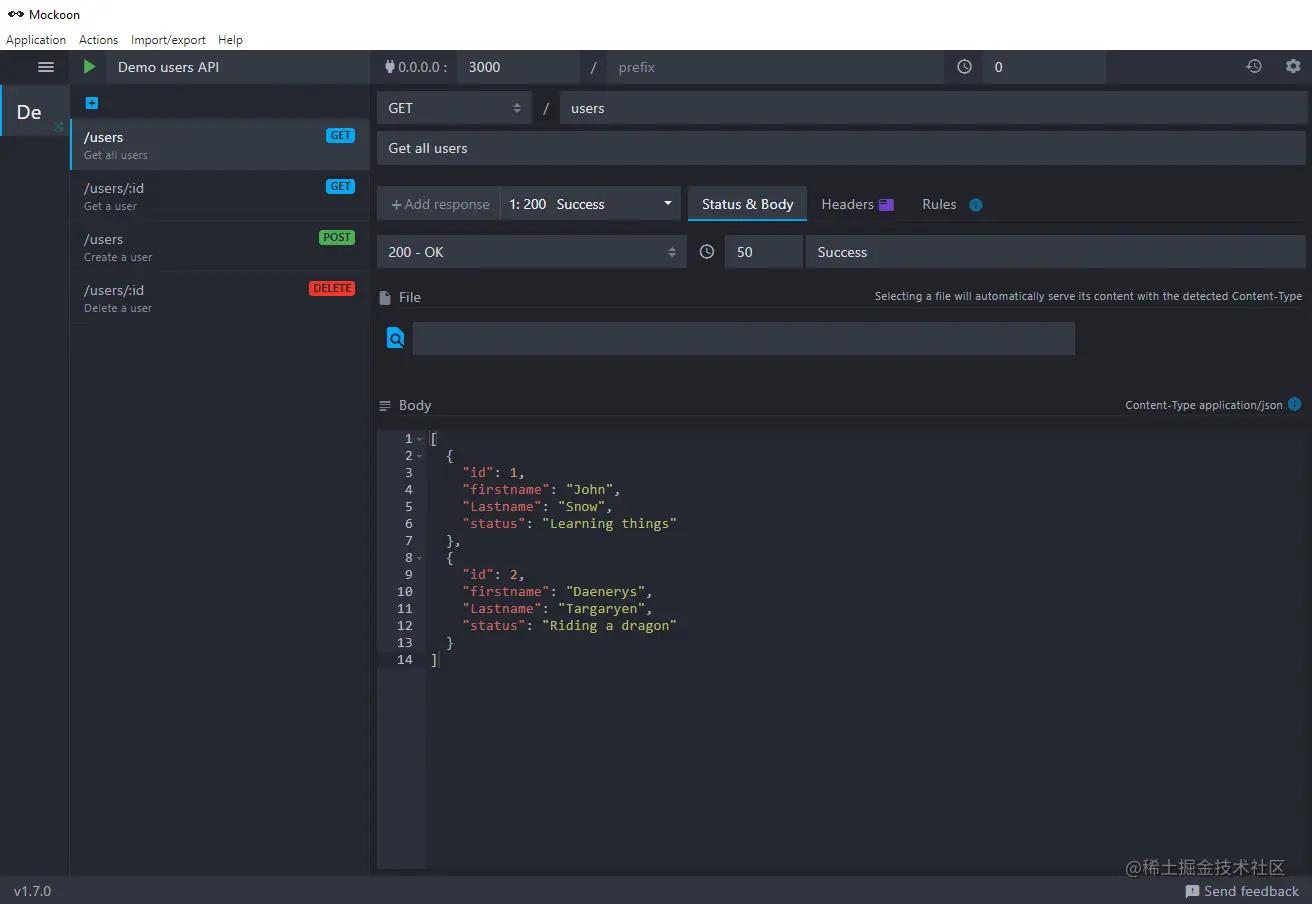The image size is (1312, 904).
Task: Click the latency clock icon in header
Action: tap(964, 67)
